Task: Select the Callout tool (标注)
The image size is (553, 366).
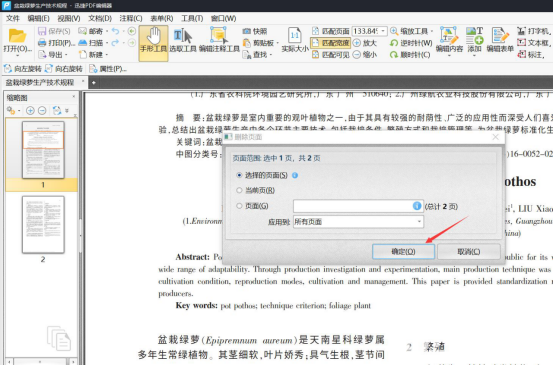Action: [531, 55]
